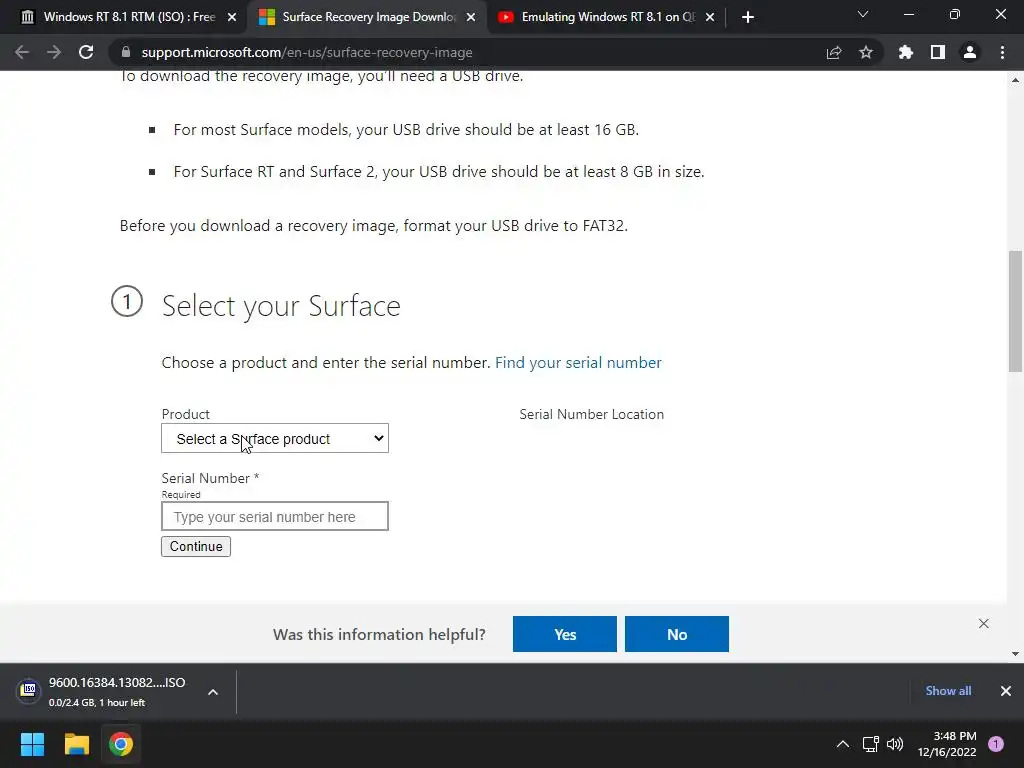Close the Windows RT 8.1 RTM tab
Screen dimensions: 1024x768
pyautogui.click(x=232, y=17)
